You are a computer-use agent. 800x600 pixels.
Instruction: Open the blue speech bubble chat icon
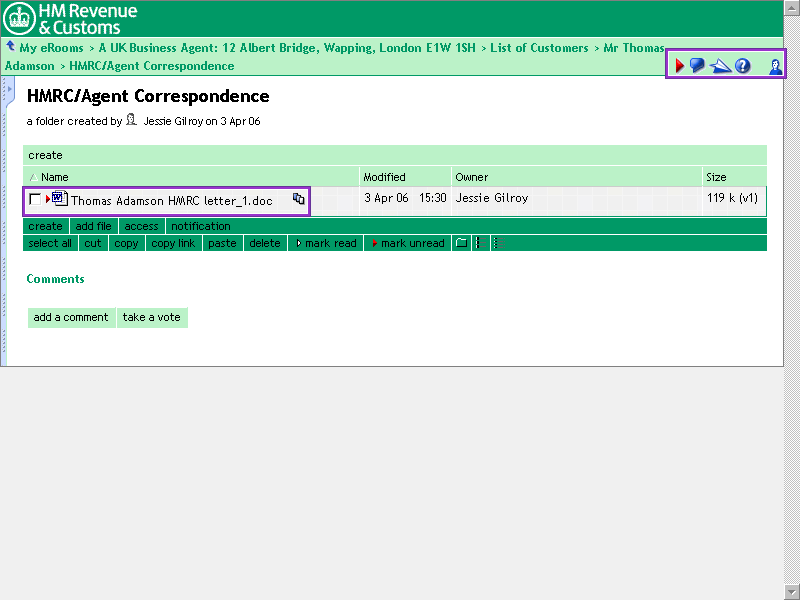pyautogui.click(x=697, y=66)
